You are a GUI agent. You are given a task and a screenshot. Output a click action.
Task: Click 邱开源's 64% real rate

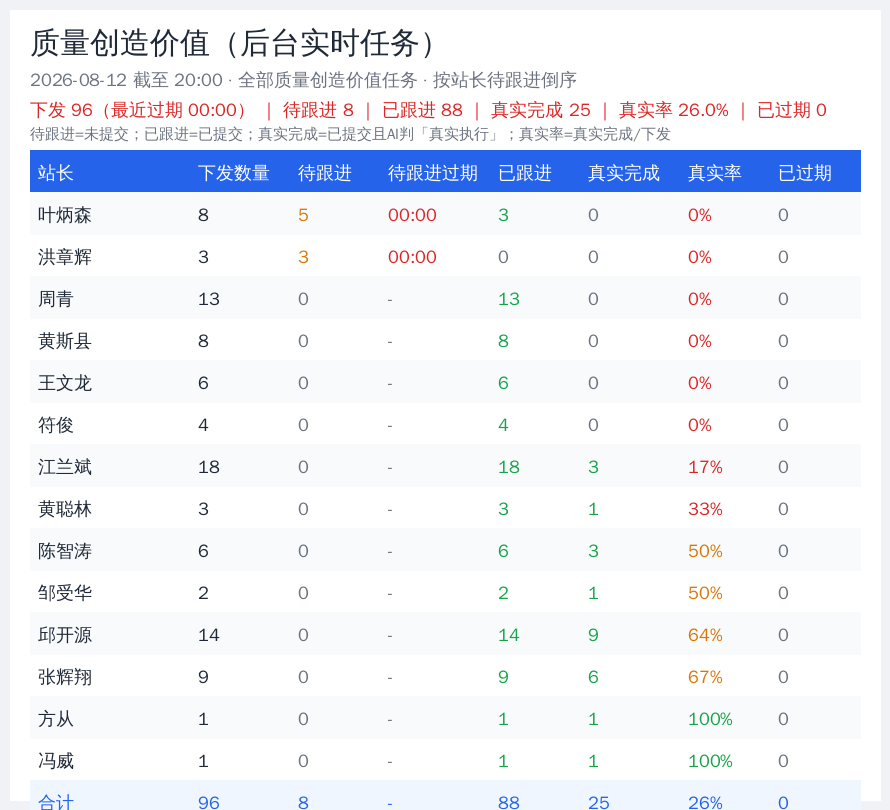[705, 635]
